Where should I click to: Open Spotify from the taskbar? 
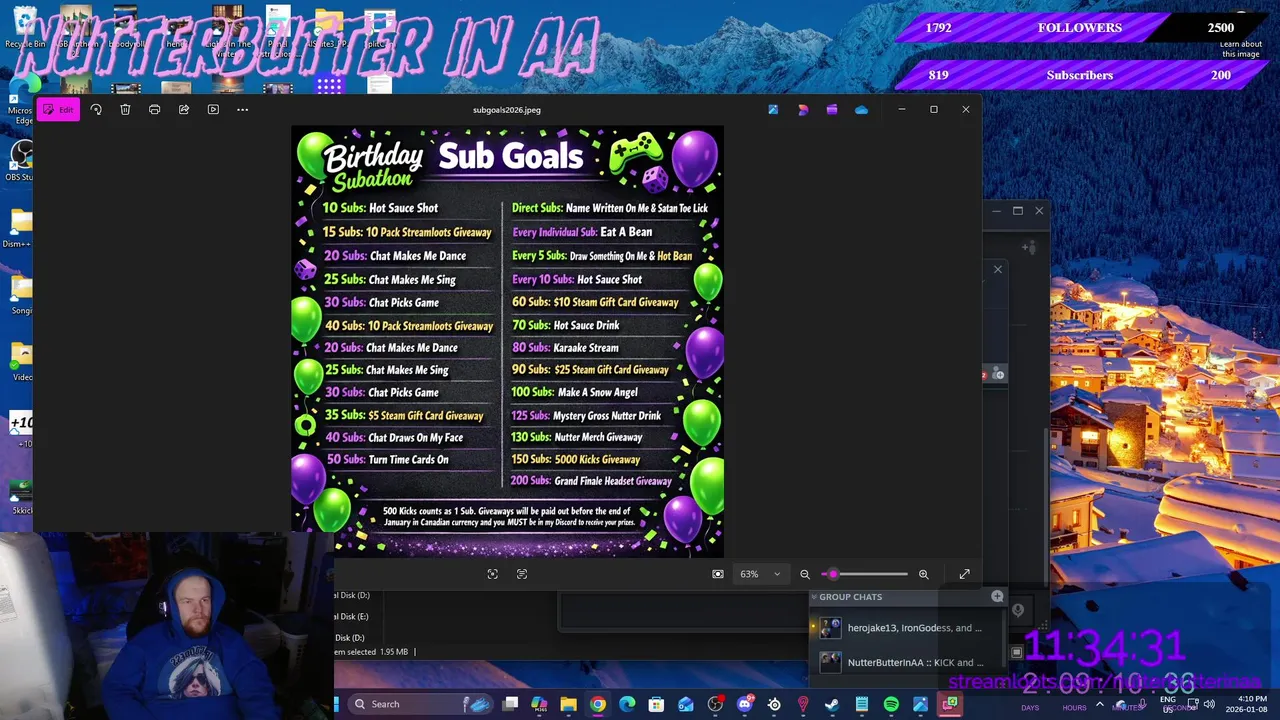coord(891,704)
